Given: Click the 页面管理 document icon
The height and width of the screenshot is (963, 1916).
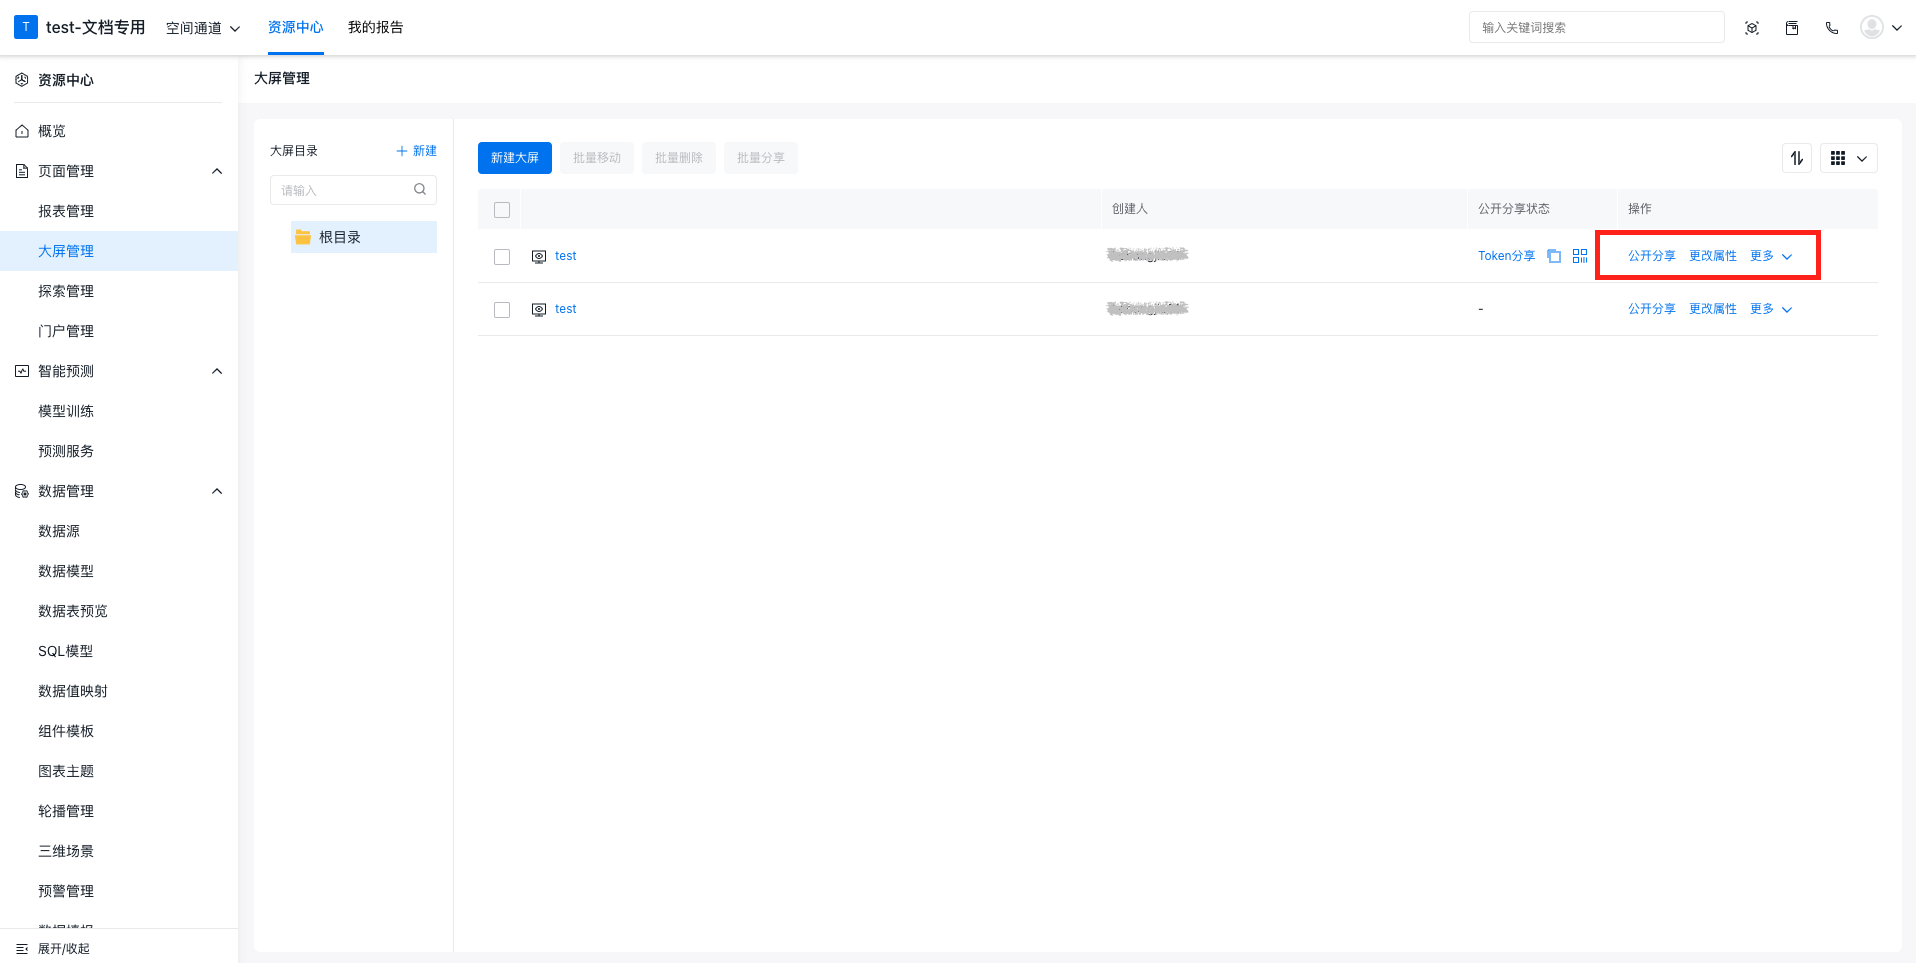Looking at the screenshot, I should [x=22, y=171].
